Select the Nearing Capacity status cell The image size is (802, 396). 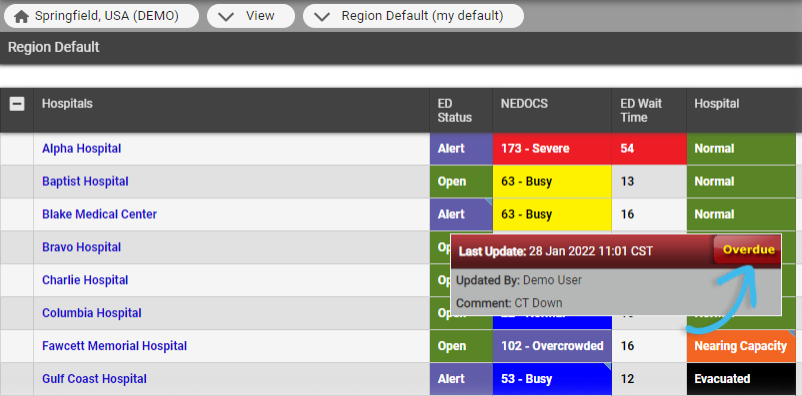coord(741,346)
